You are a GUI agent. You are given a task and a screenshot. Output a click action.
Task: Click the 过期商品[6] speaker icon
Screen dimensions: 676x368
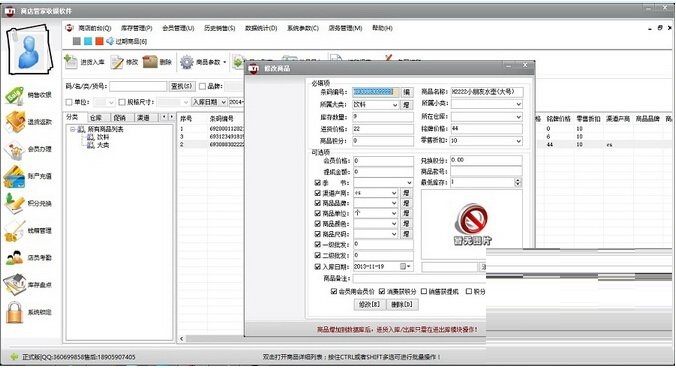(x=110, y=41)
